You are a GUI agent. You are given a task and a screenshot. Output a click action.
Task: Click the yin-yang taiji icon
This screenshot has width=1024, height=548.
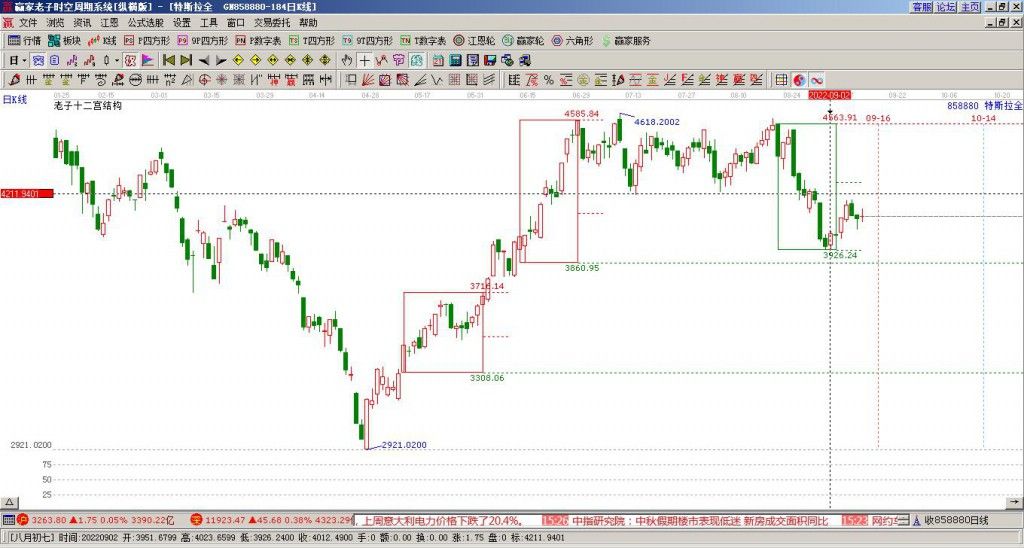[799, 79]
